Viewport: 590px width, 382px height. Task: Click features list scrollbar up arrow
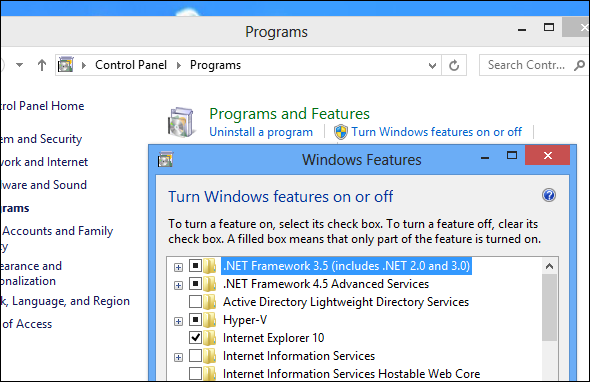[x=549, y=266]
